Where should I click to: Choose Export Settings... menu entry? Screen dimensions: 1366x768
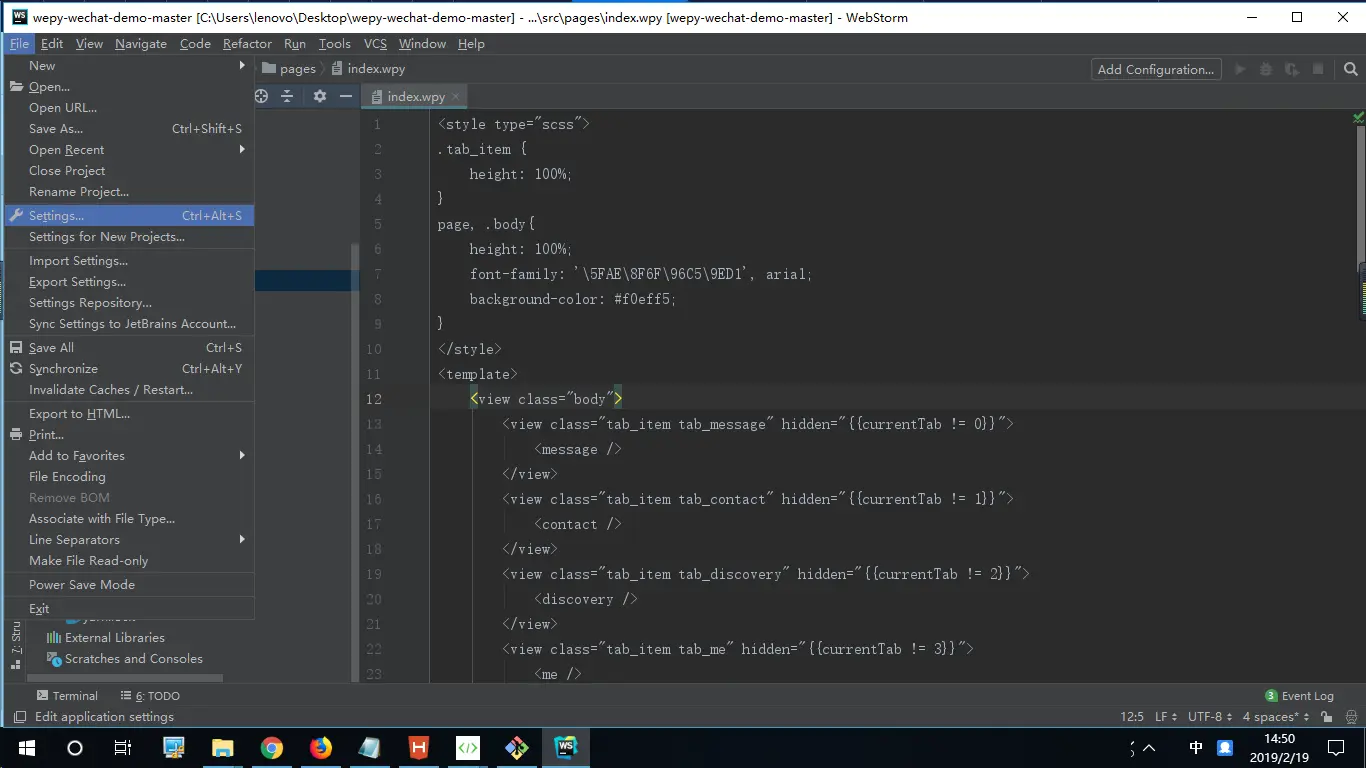(x=129, y=282)
